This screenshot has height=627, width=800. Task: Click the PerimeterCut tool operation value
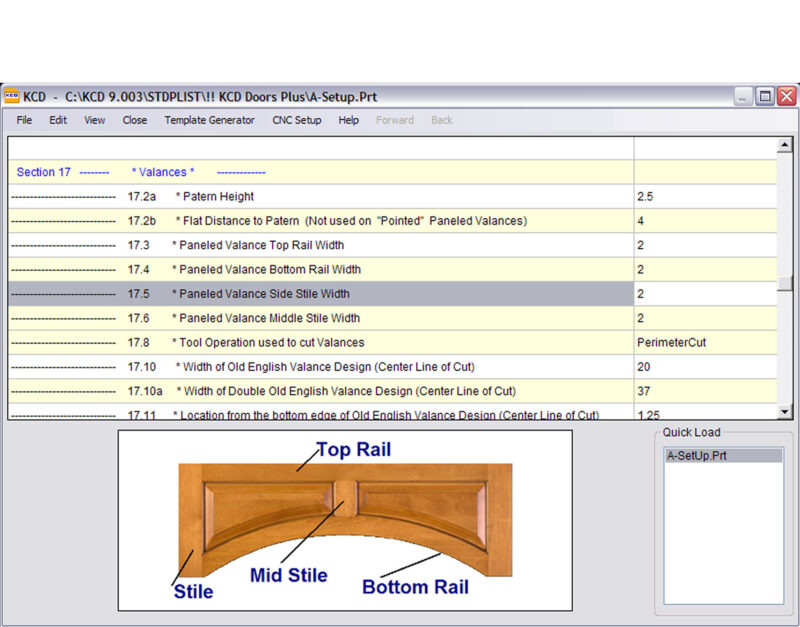(x=704, y=342)
